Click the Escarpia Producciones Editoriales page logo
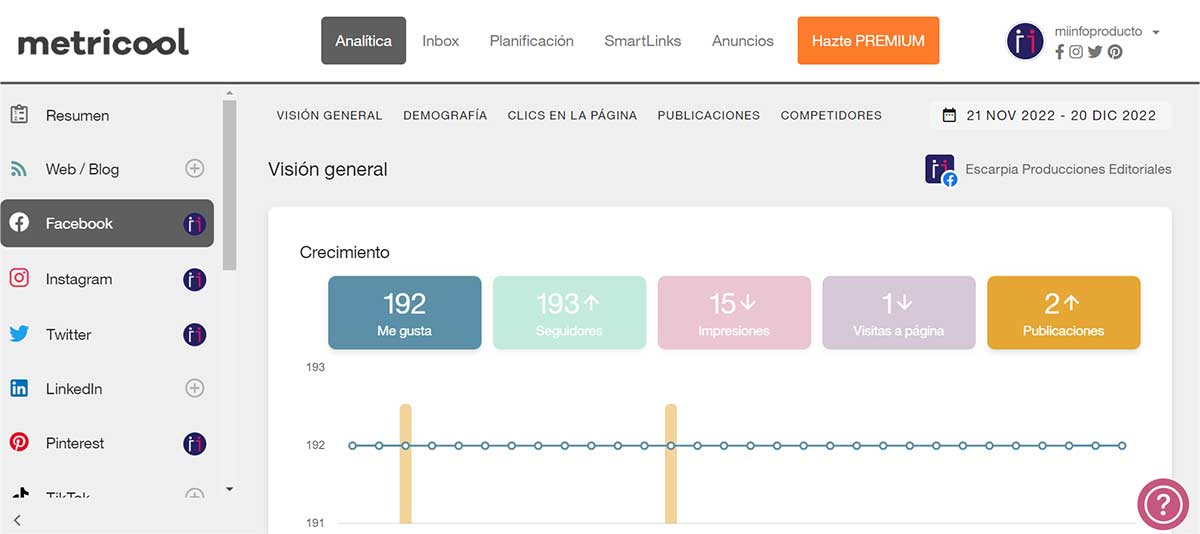 tap(940, 170)
